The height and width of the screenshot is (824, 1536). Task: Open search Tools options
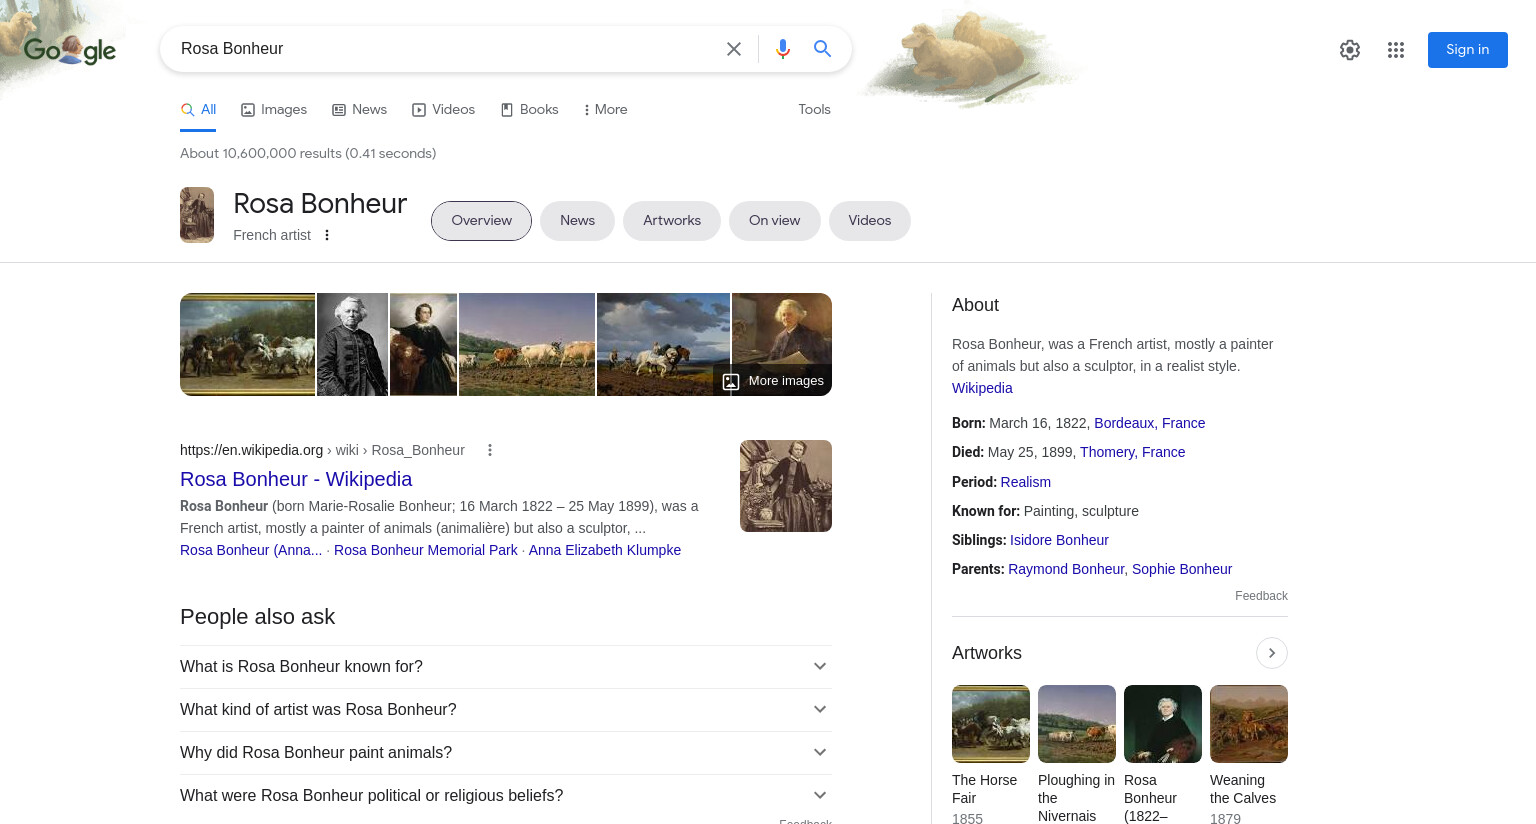click(x=814, y=110)
